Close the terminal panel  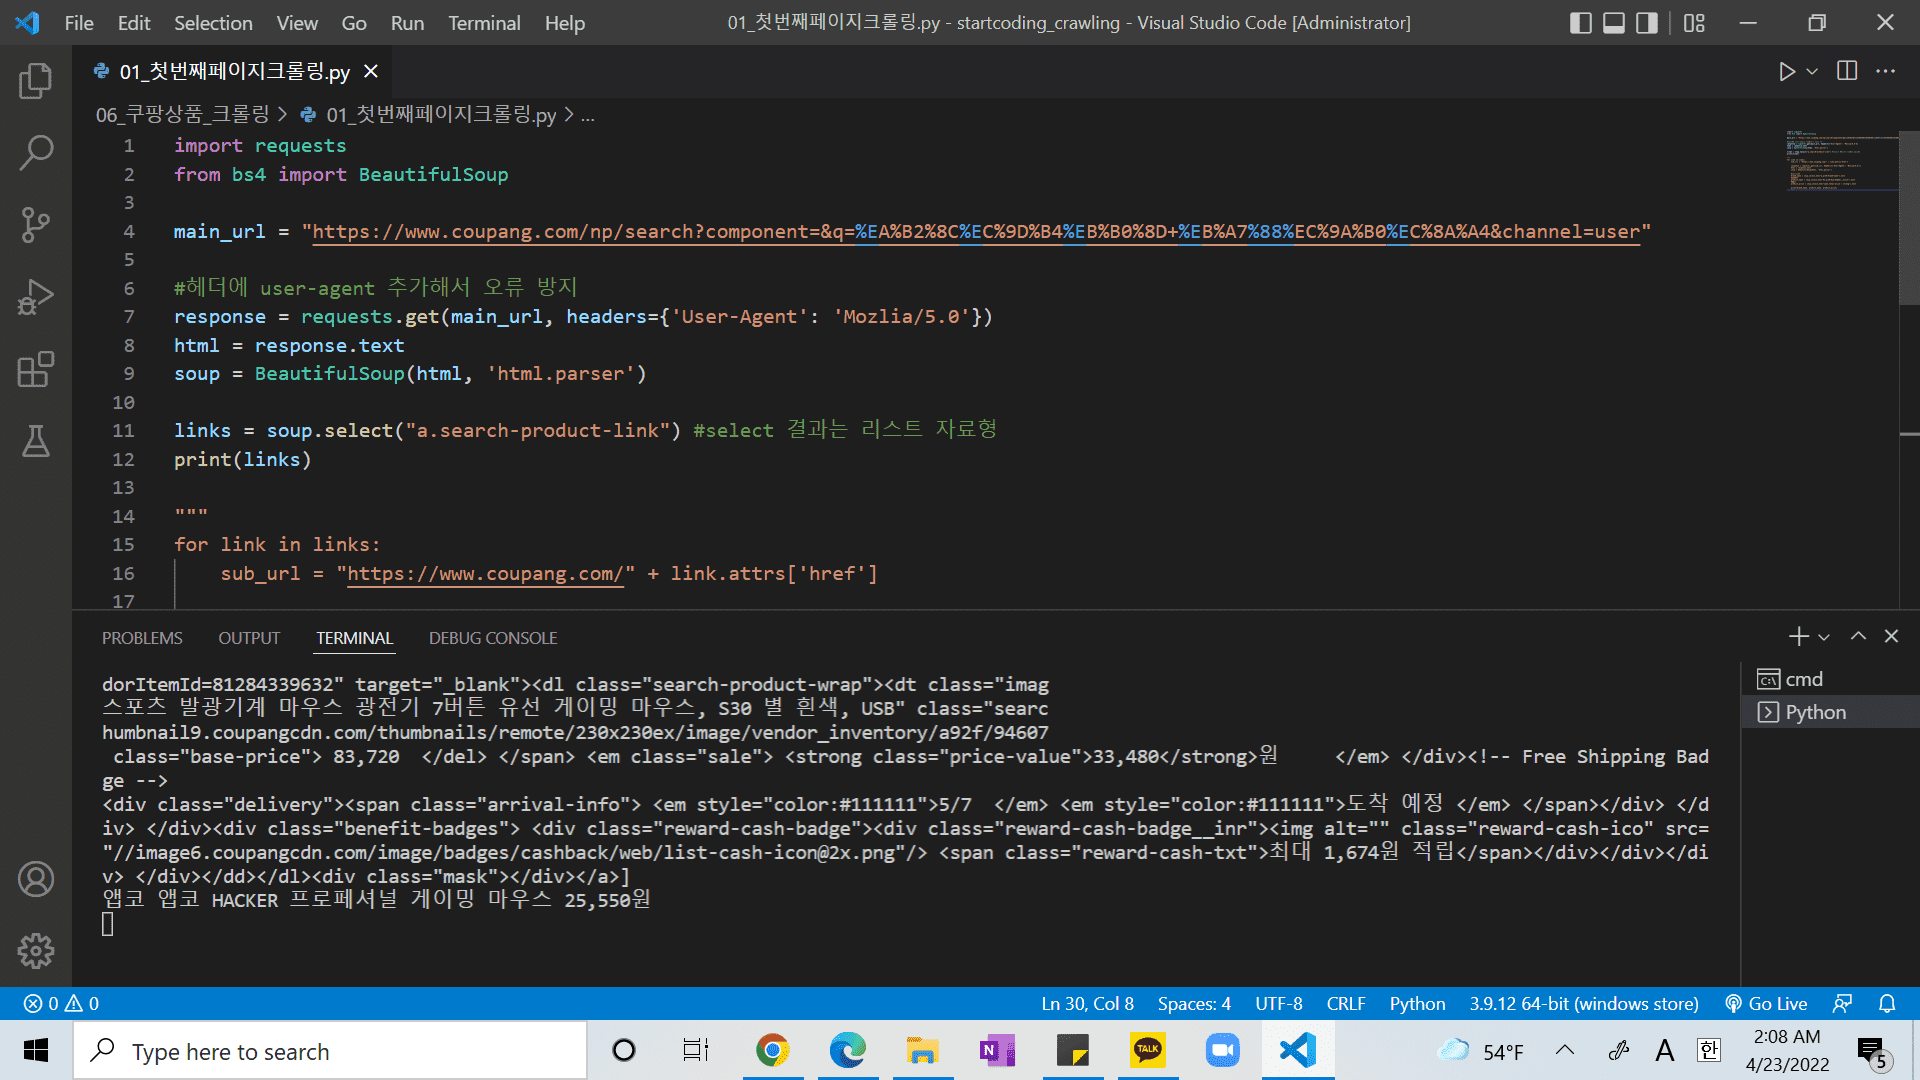coord(1891,637)
